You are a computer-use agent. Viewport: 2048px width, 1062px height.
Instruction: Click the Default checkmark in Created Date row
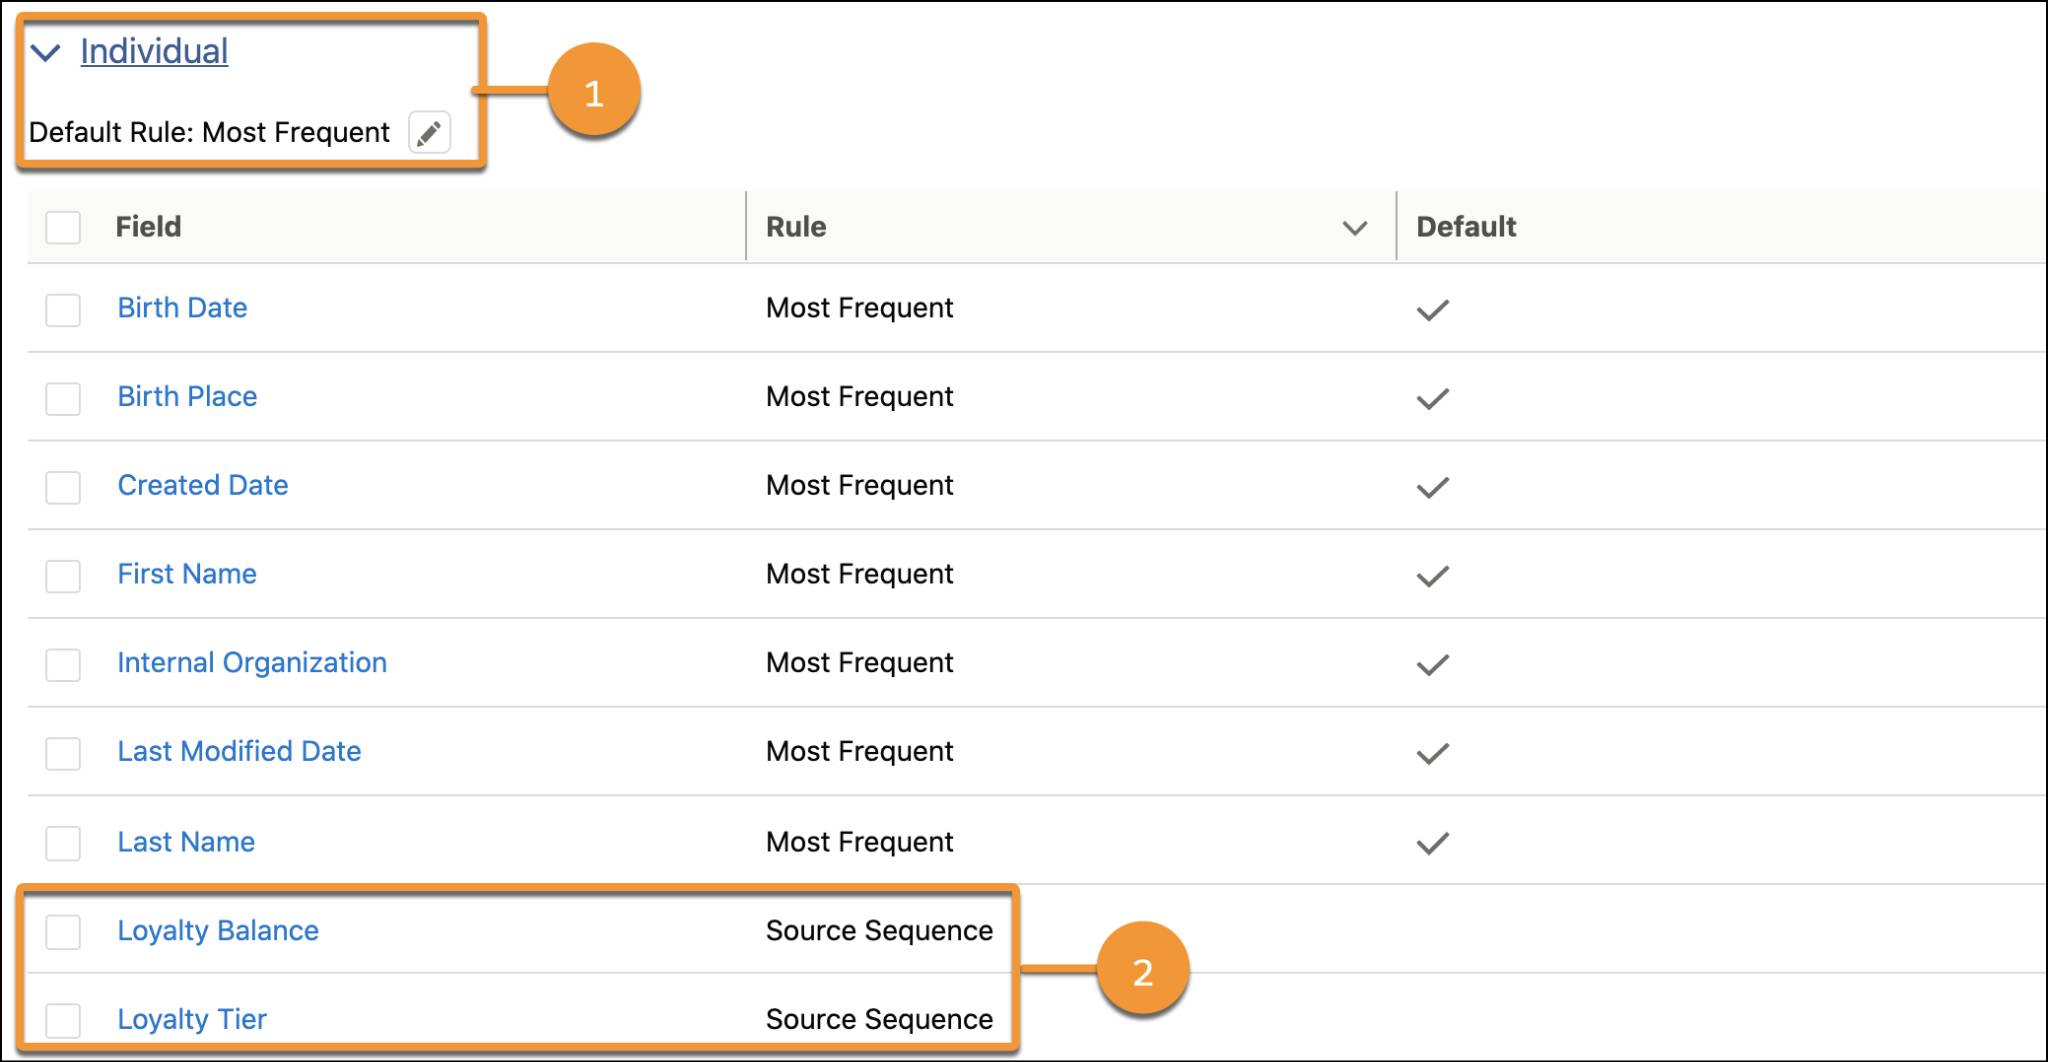[1432, 488]
